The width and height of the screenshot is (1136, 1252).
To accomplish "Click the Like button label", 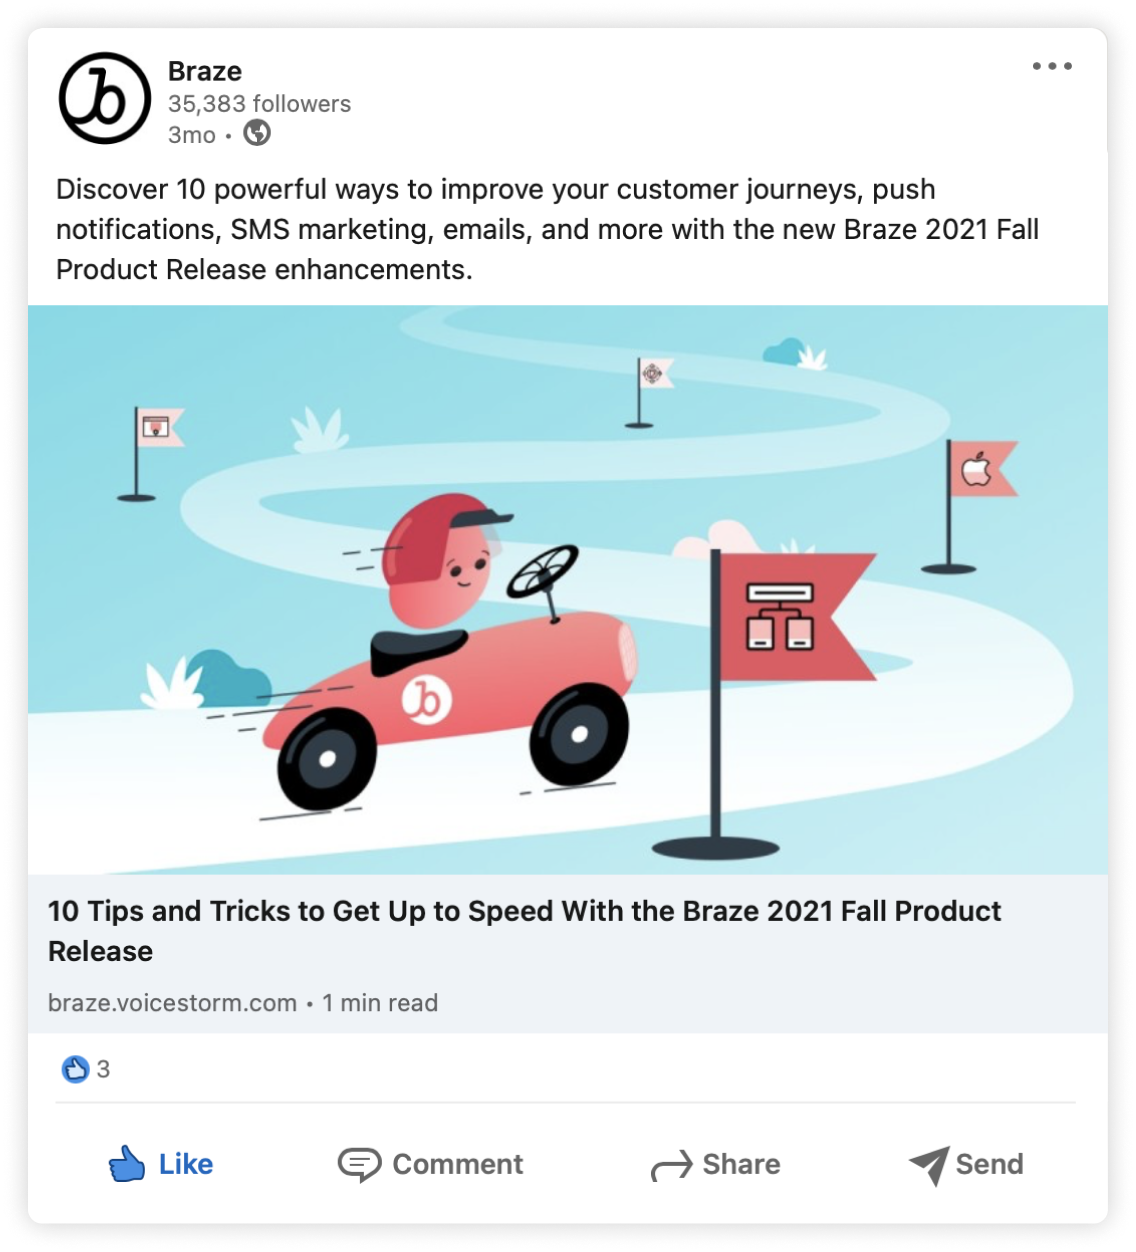I will coord(186,1164).
